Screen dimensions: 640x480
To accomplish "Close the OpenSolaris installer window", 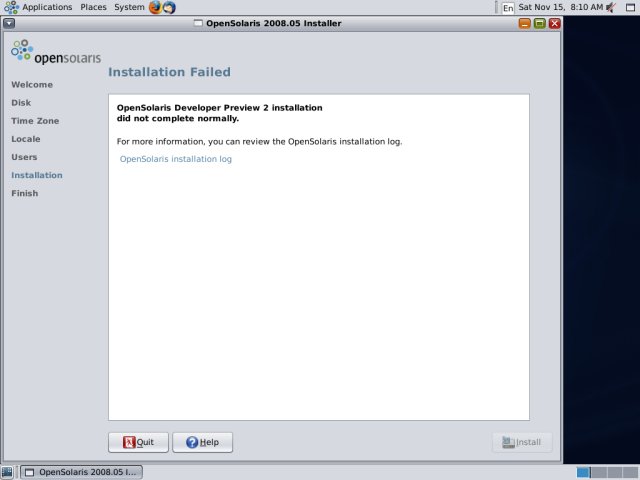I will click(x=555, y=23).
